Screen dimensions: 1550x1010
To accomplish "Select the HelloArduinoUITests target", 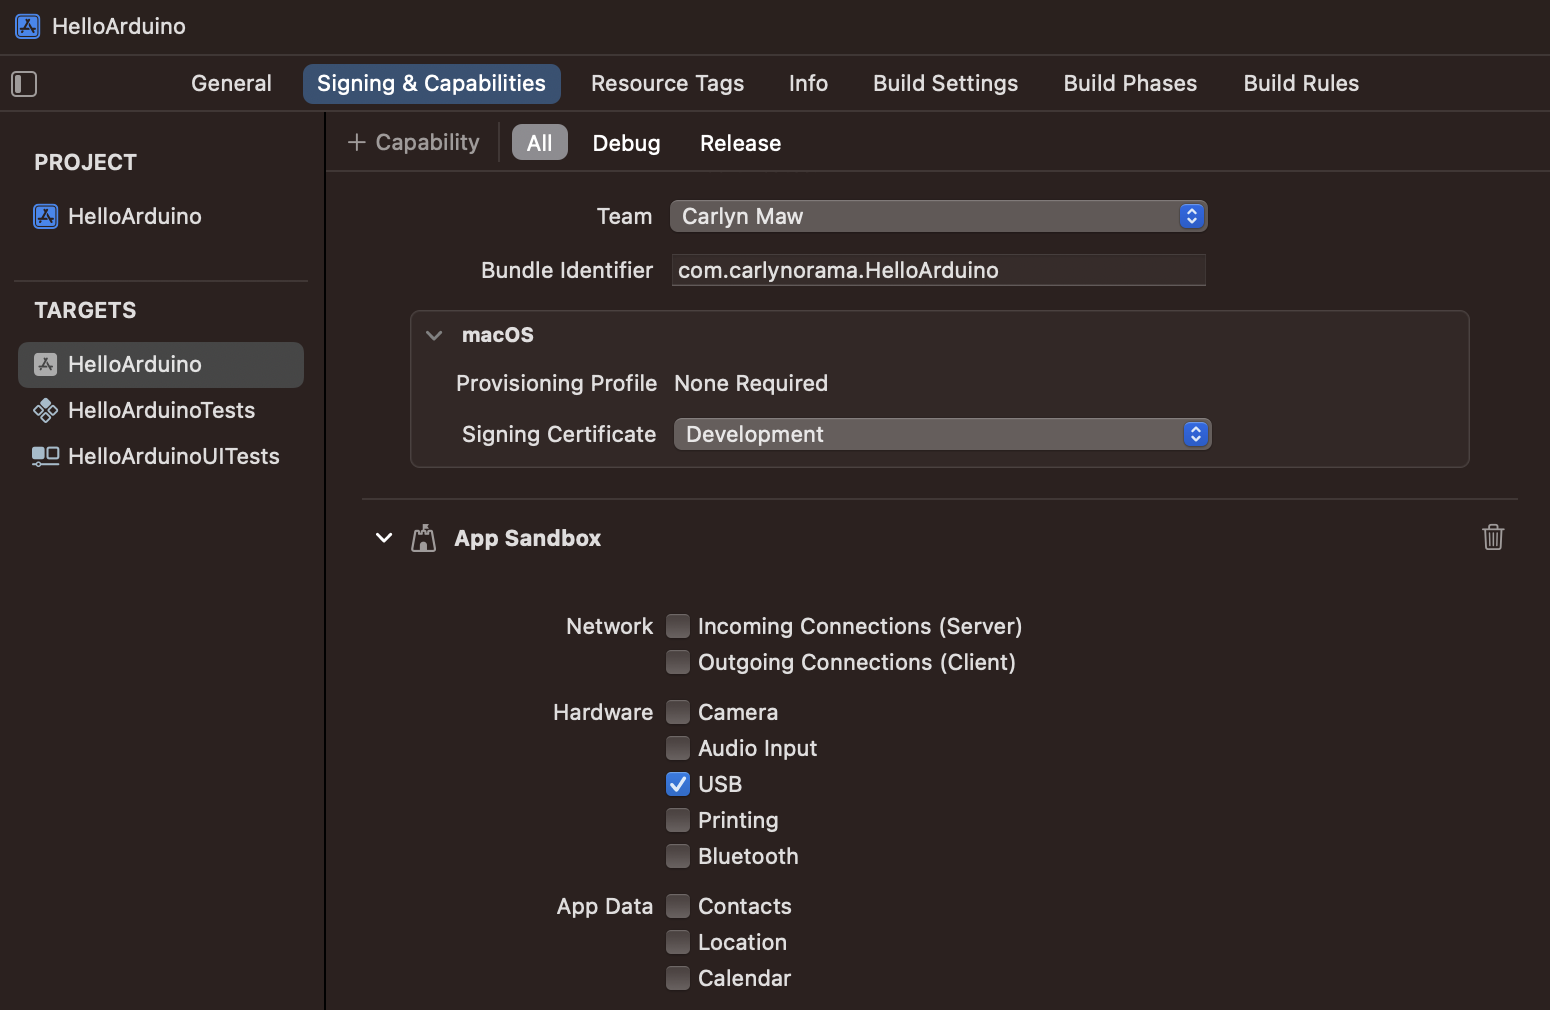I will 156,457.
